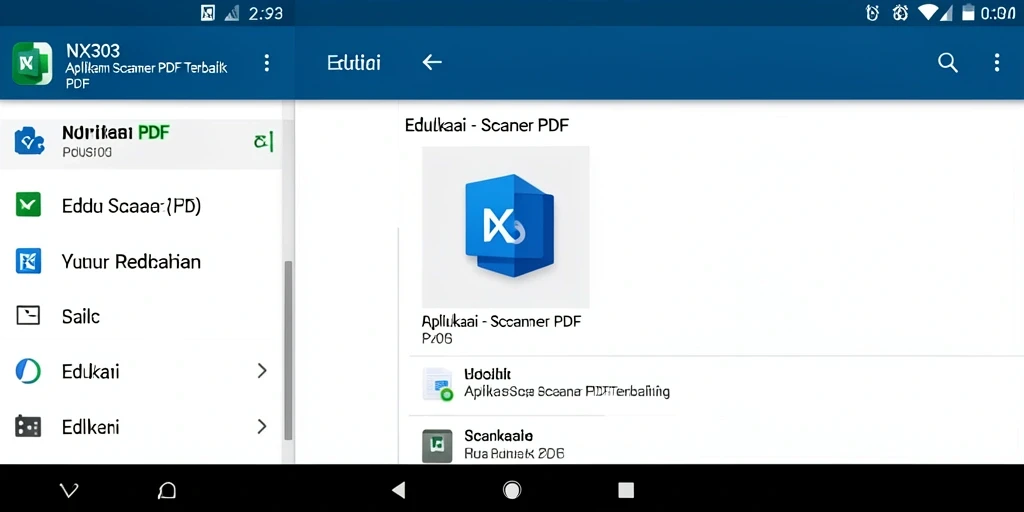Click the Apllukaai - Scamer PDF caption

point(502,321)
